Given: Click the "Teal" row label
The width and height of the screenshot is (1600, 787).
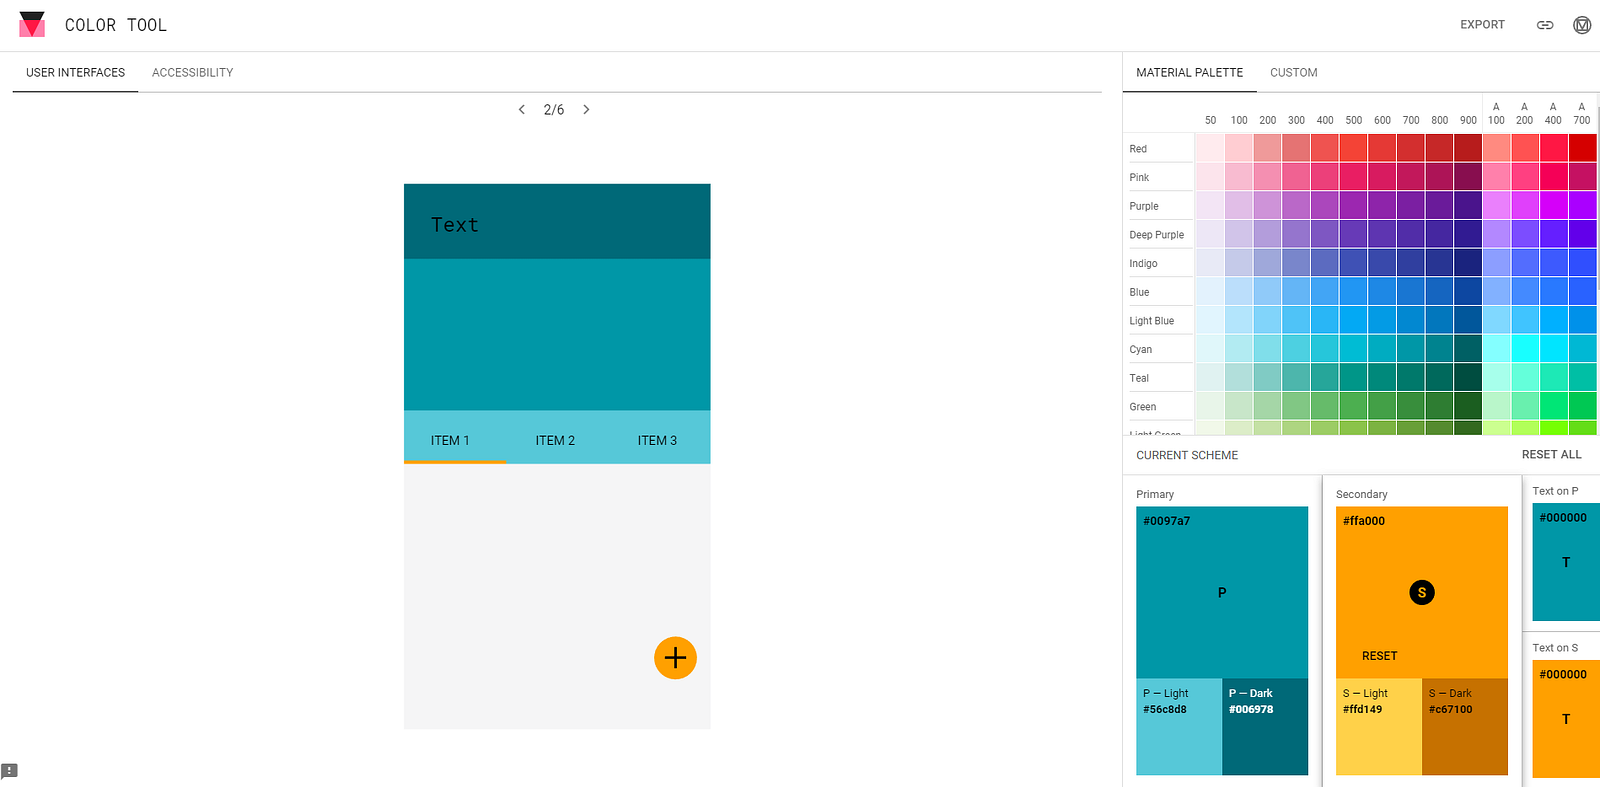Looking at the screenshot, I should [x=1139, y=378].
